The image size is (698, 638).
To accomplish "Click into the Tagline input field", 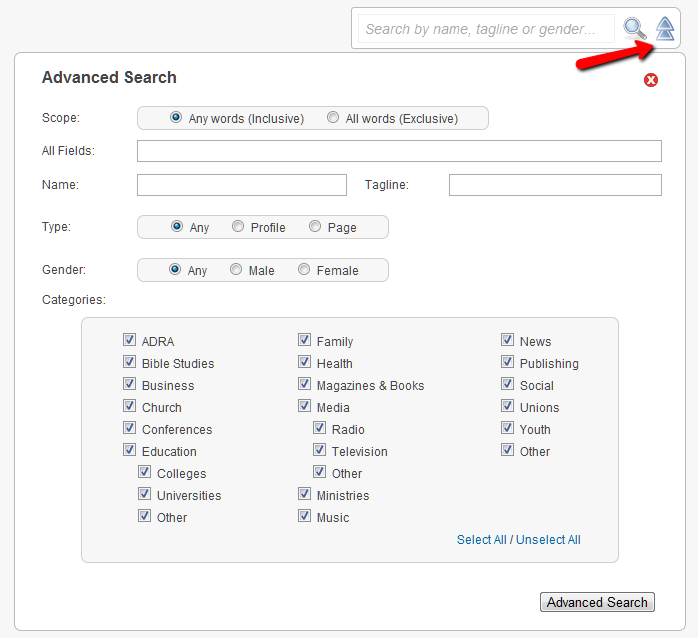I will coord(555,185).
